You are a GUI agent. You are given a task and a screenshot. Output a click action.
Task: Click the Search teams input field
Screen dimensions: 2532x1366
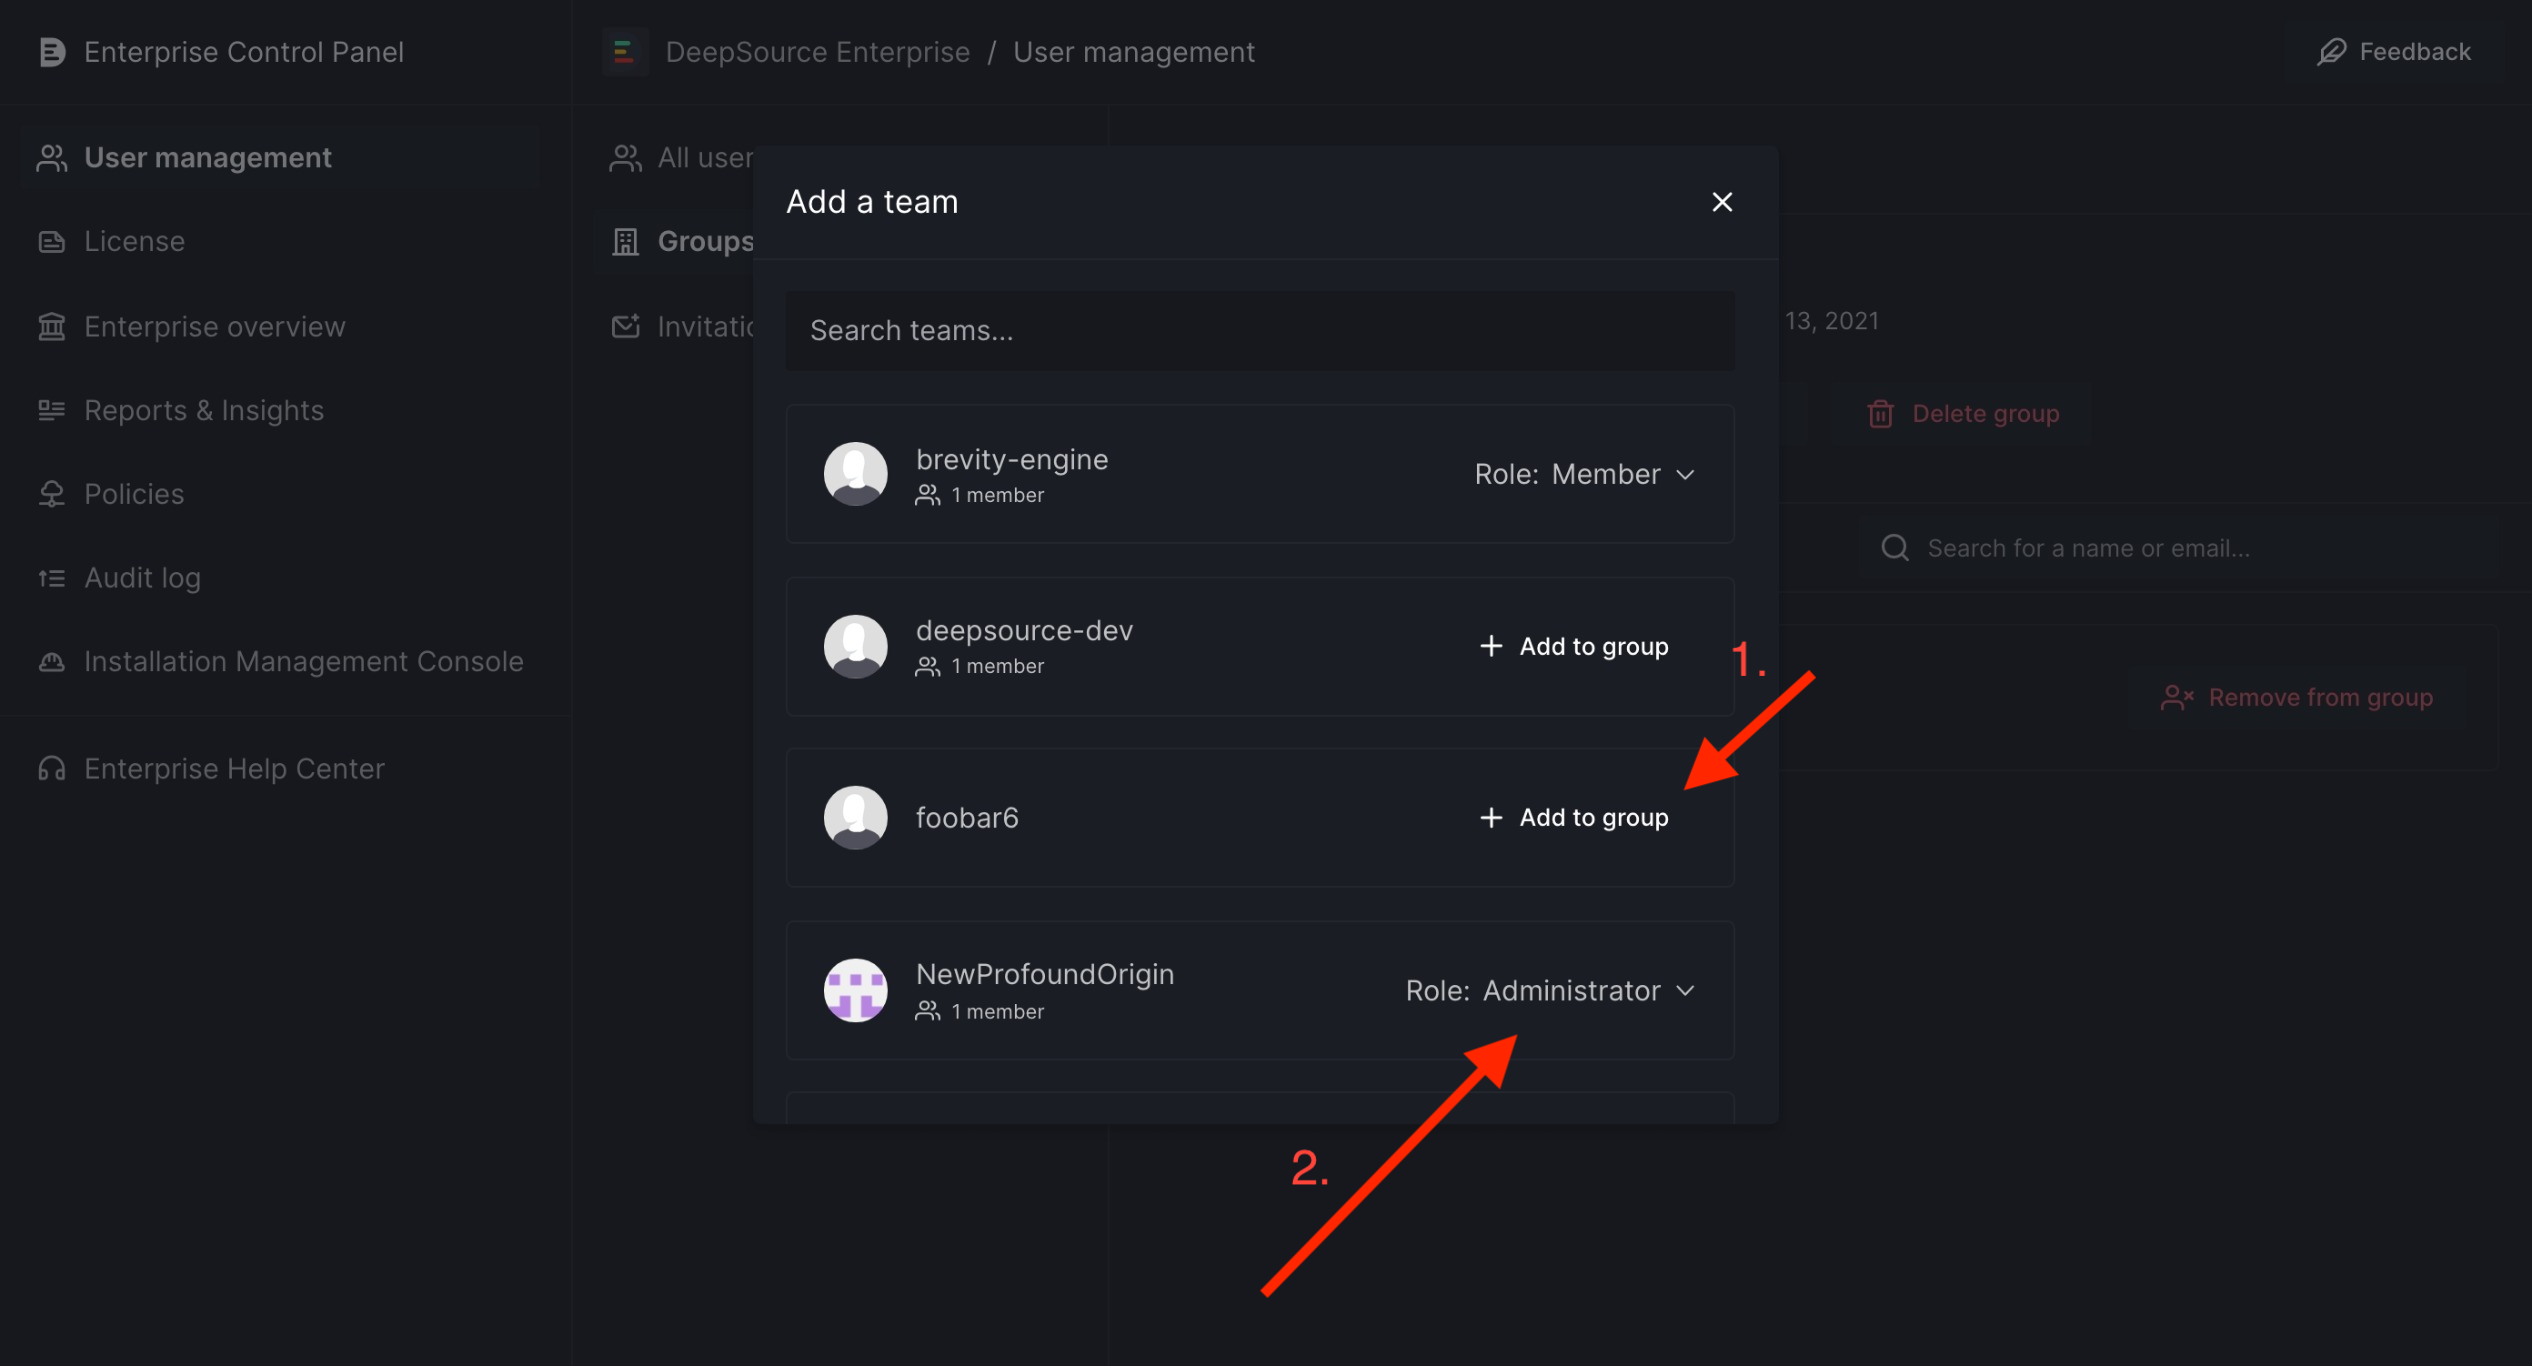click(1259, 330)
